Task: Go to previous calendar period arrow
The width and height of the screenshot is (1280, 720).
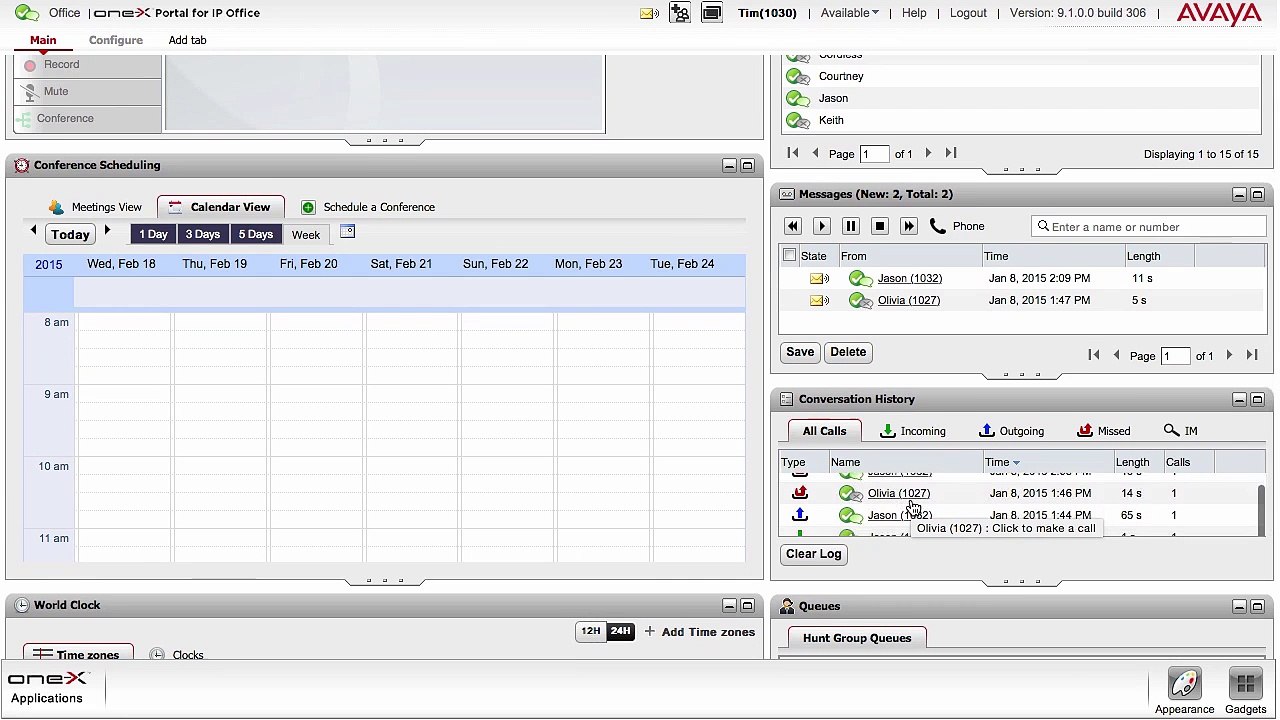Action: tap(33, 231)
